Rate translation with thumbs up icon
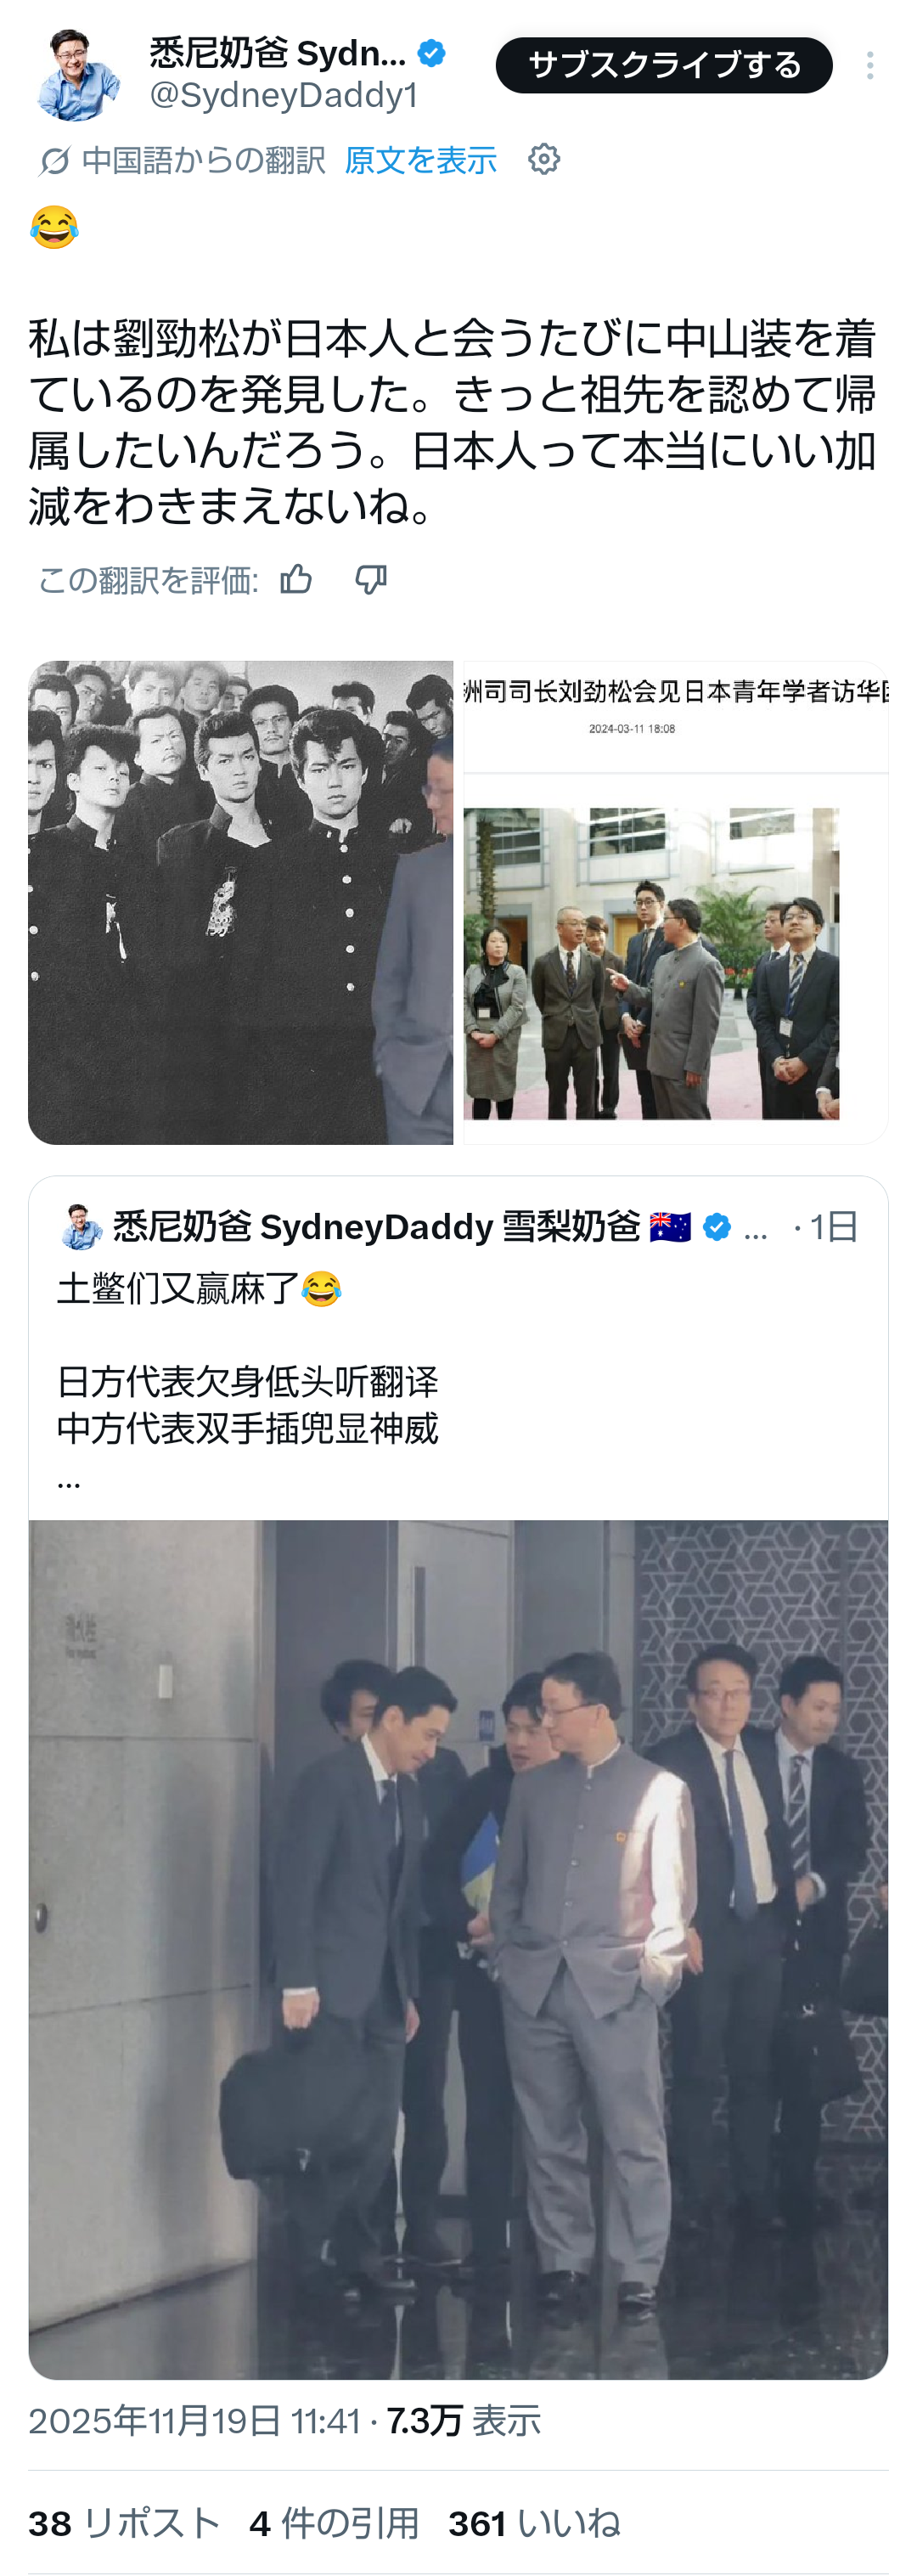This screenshot has width=917, height=2576. [296, 578]
